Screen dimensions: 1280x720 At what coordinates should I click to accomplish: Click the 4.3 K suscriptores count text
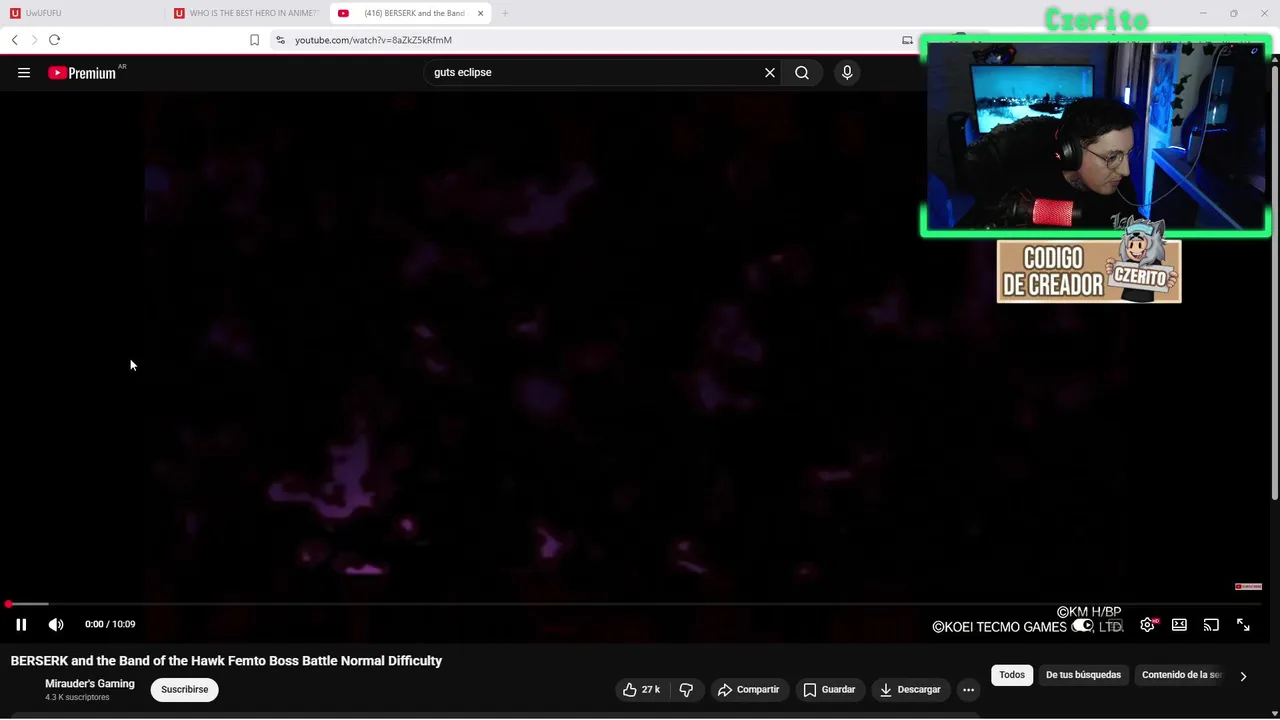[x=77, y=697]
